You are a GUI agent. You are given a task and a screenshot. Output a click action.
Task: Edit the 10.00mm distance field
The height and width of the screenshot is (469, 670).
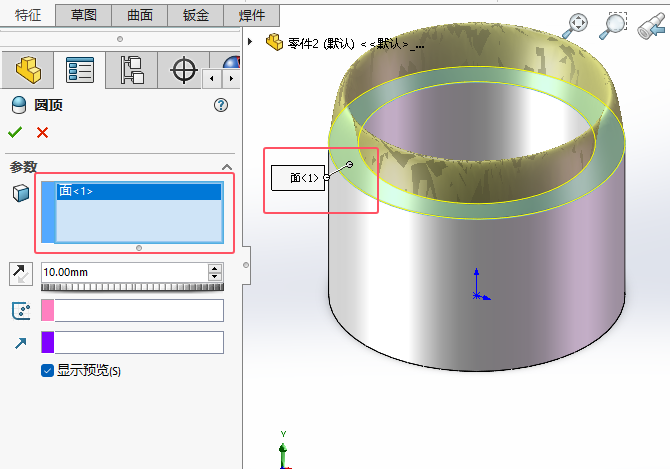124,272
